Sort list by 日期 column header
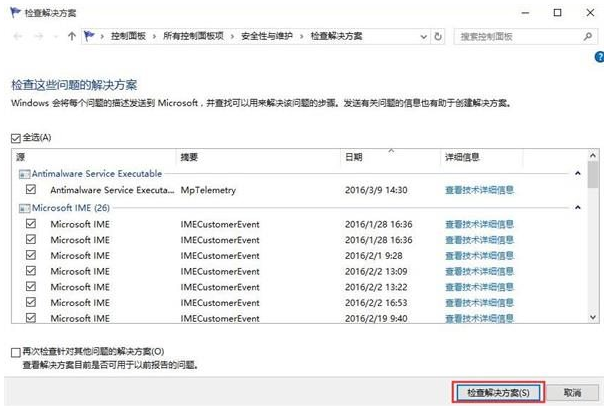The image size is (609, 406). click(x=391, y=157)
